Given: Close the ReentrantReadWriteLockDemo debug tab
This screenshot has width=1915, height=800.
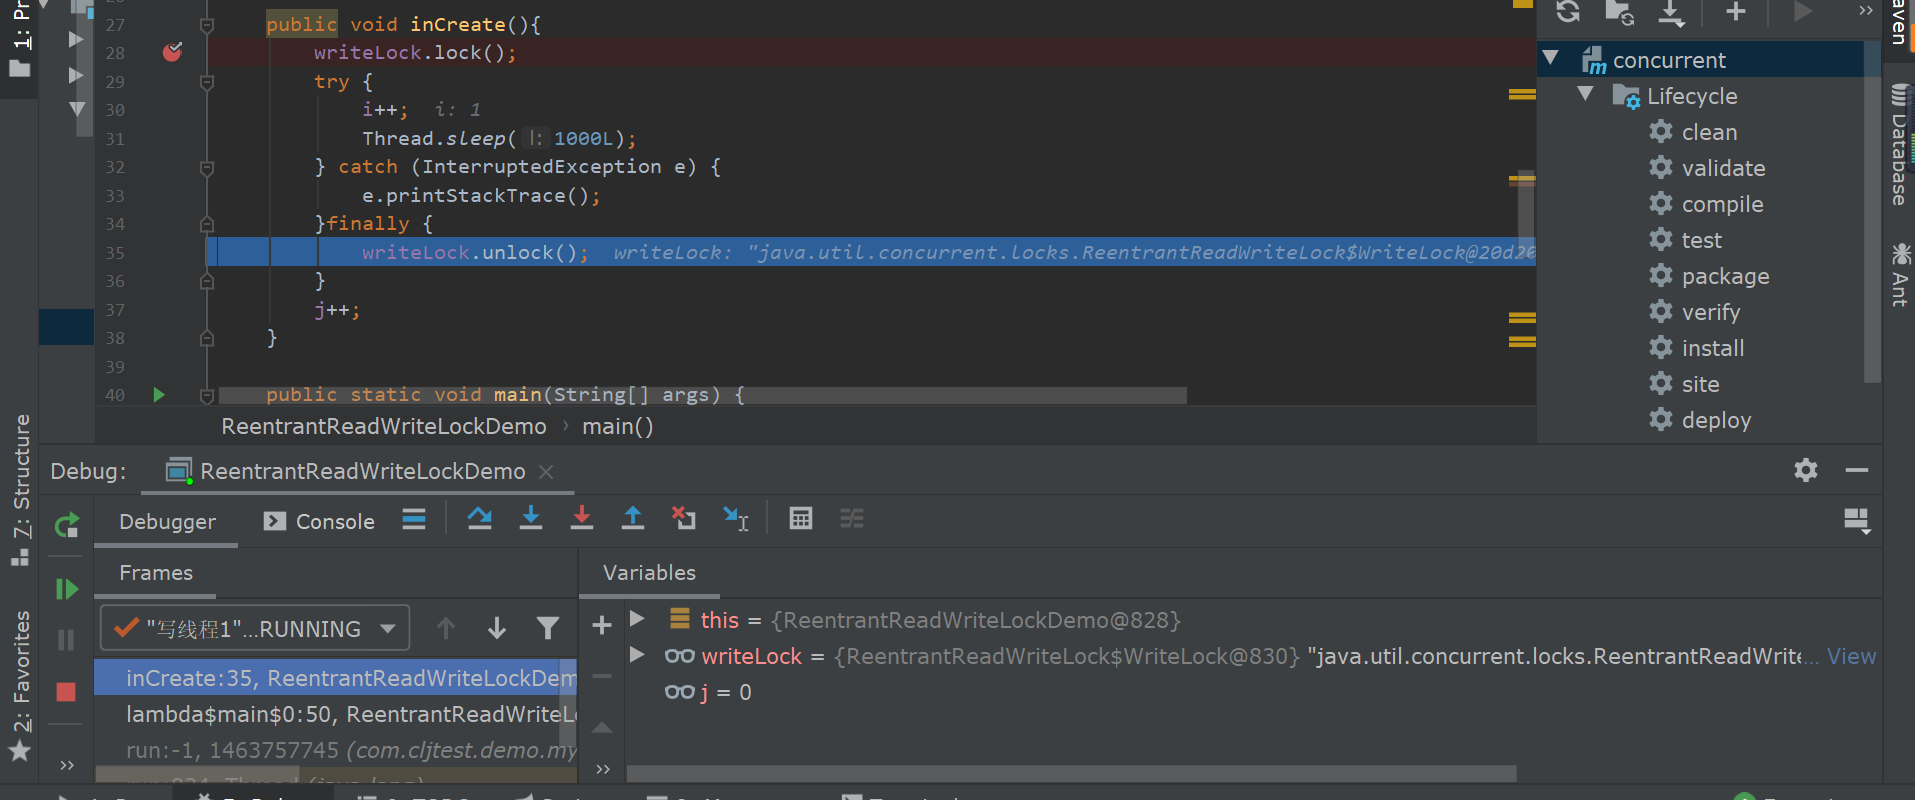Looking at the screenshot, I should [546, 471].
